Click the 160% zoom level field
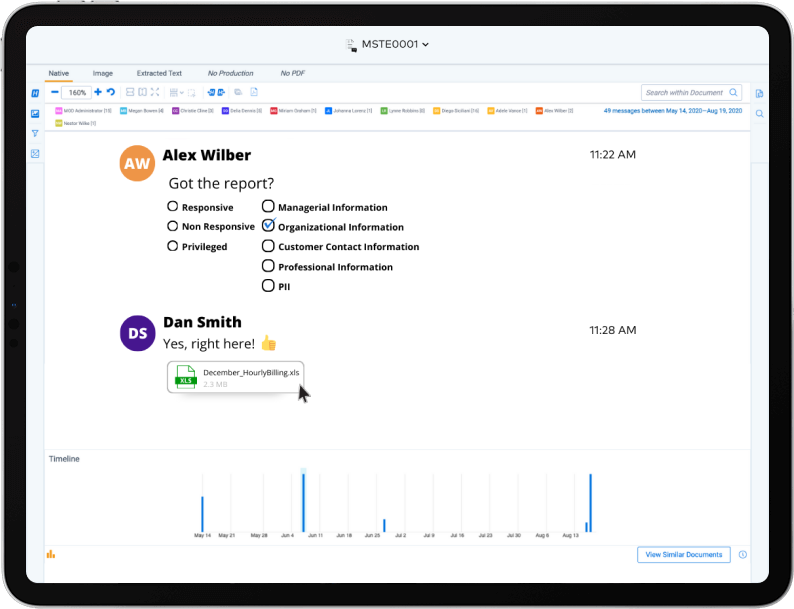This screenshot has width=794, height=609. point(76,92)
